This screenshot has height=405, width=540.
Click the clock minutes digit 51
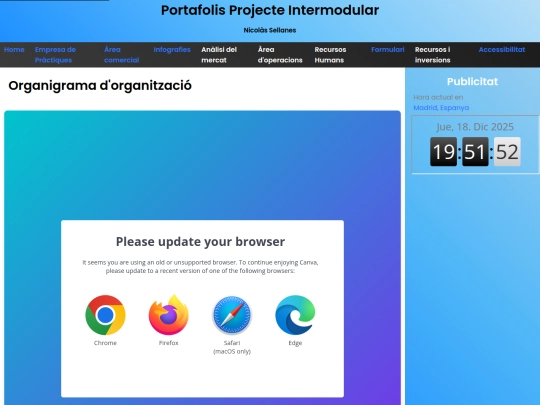[x=475, y=152]
